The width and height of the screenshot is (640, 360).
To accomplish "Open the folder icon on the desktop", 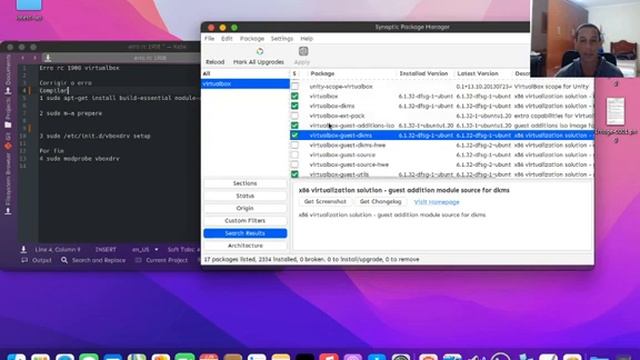I will coord(29,5).
